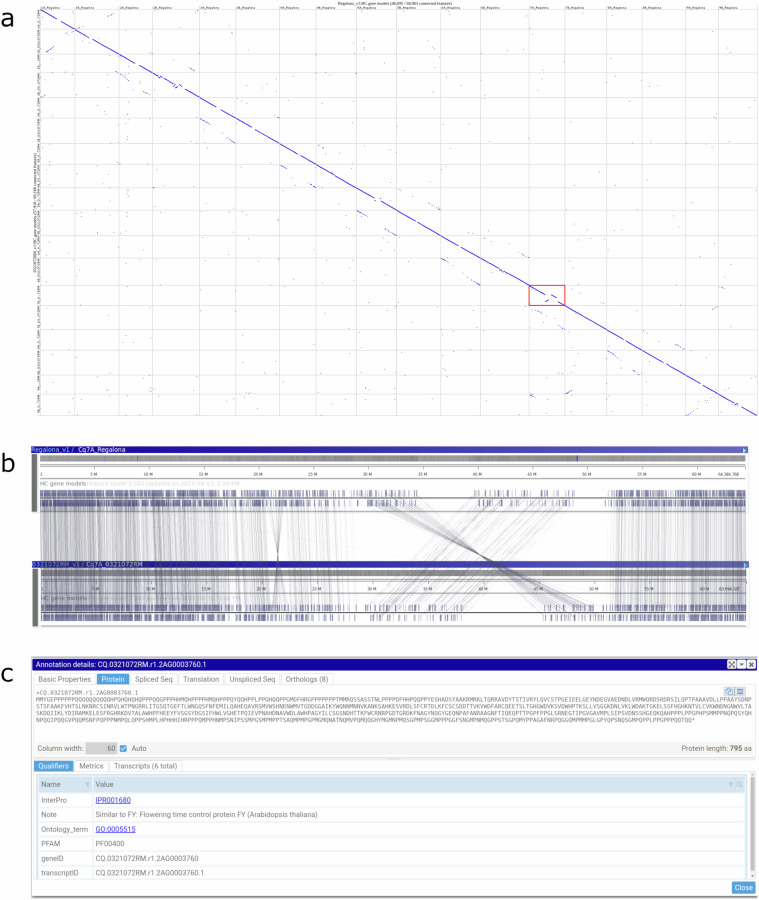Click the filter icon in Value column header

731,784
